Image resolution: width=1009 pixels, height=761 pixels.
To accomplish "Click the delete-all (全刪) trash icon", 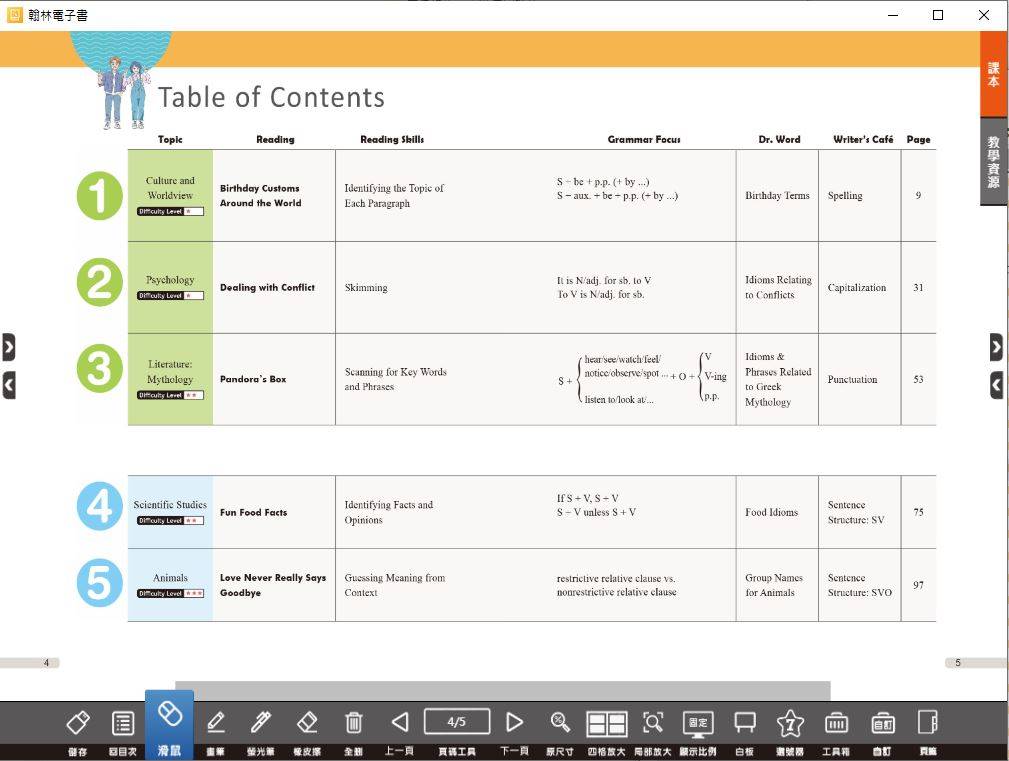I will coord(353,723).
